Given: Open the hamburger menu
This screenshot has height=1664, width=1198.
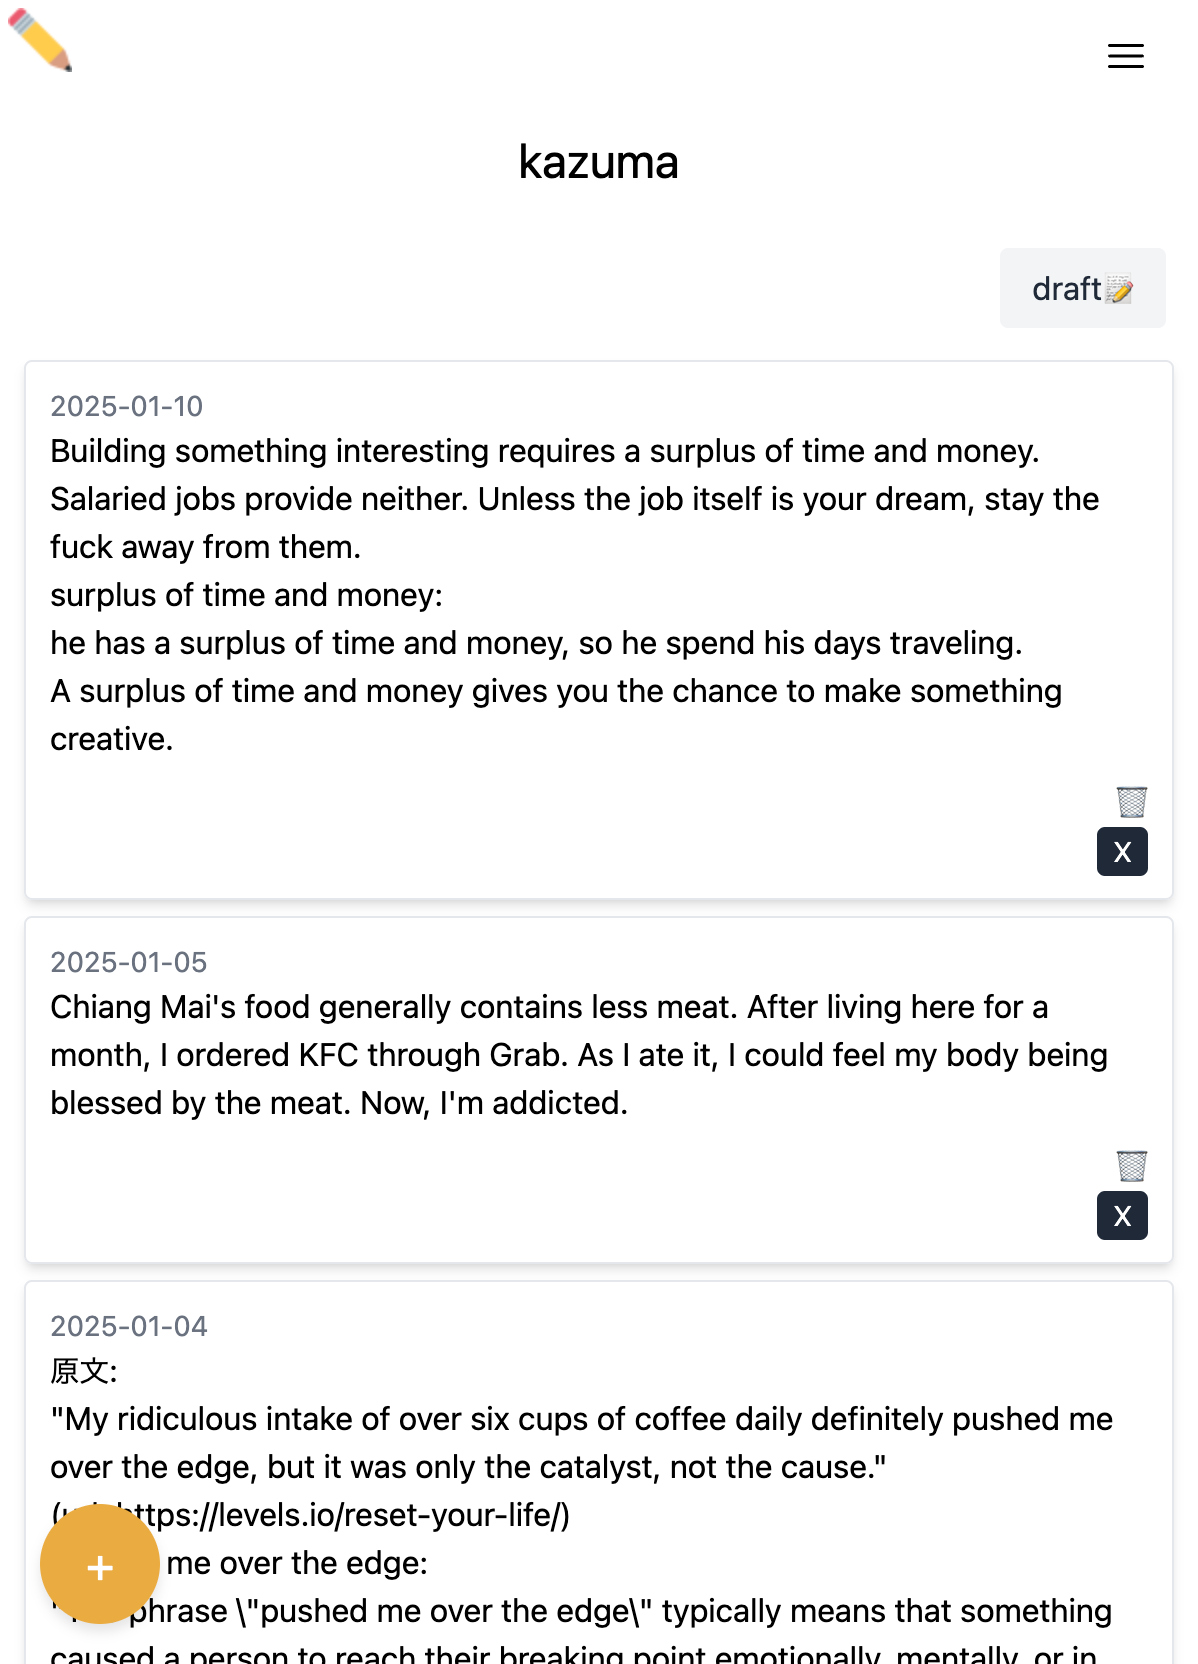Looking at the screenshot, I should pyautogui.click(x=1125, y=56).
